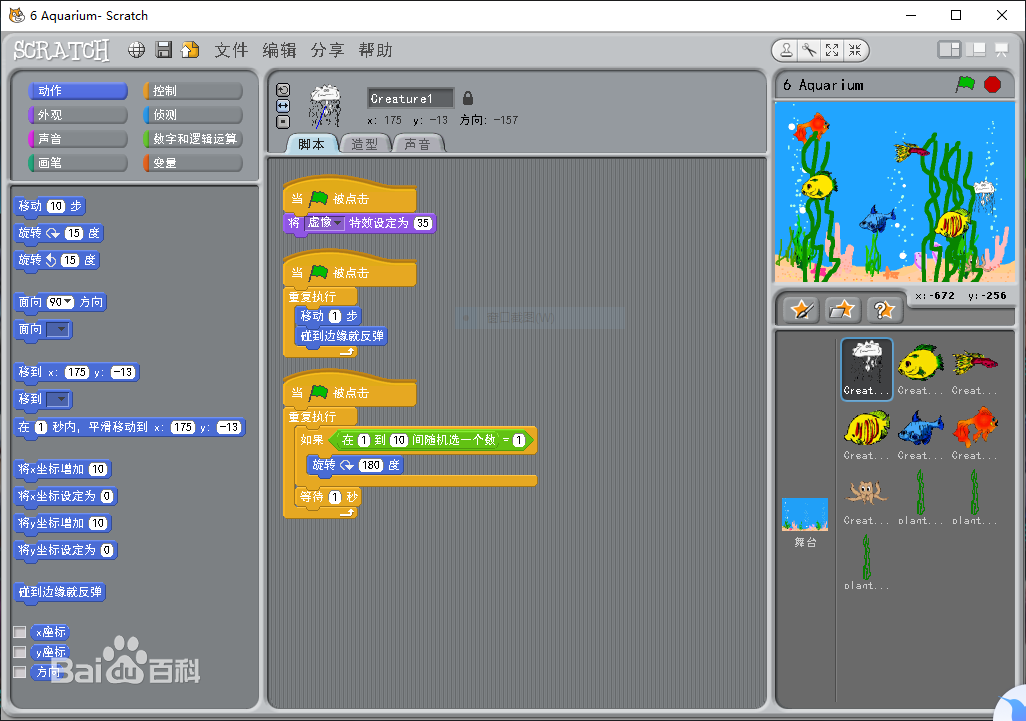The image size is (1026, 721).
Task: Switch to the 声音 tab
Action: click(418, 144)
